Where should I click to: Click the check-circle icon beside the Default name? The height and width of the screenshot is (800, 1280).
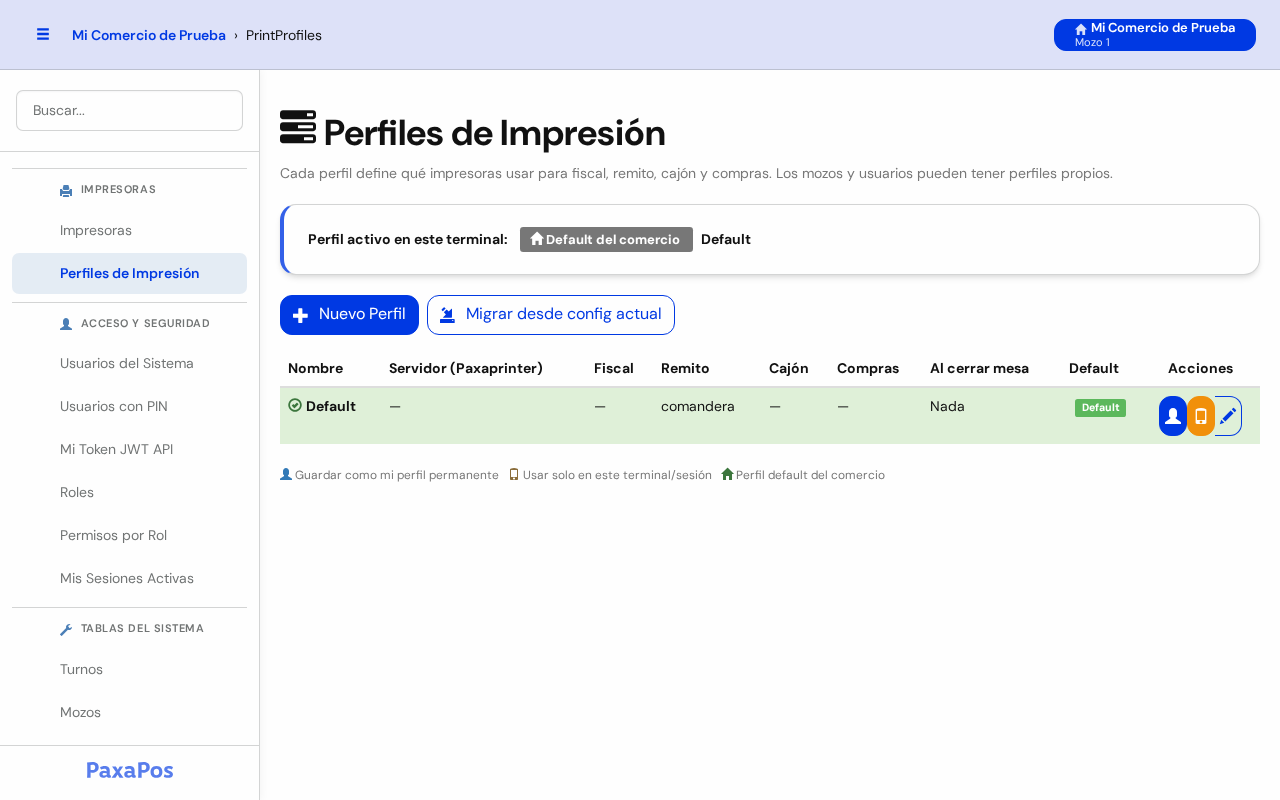coord(295,405)
